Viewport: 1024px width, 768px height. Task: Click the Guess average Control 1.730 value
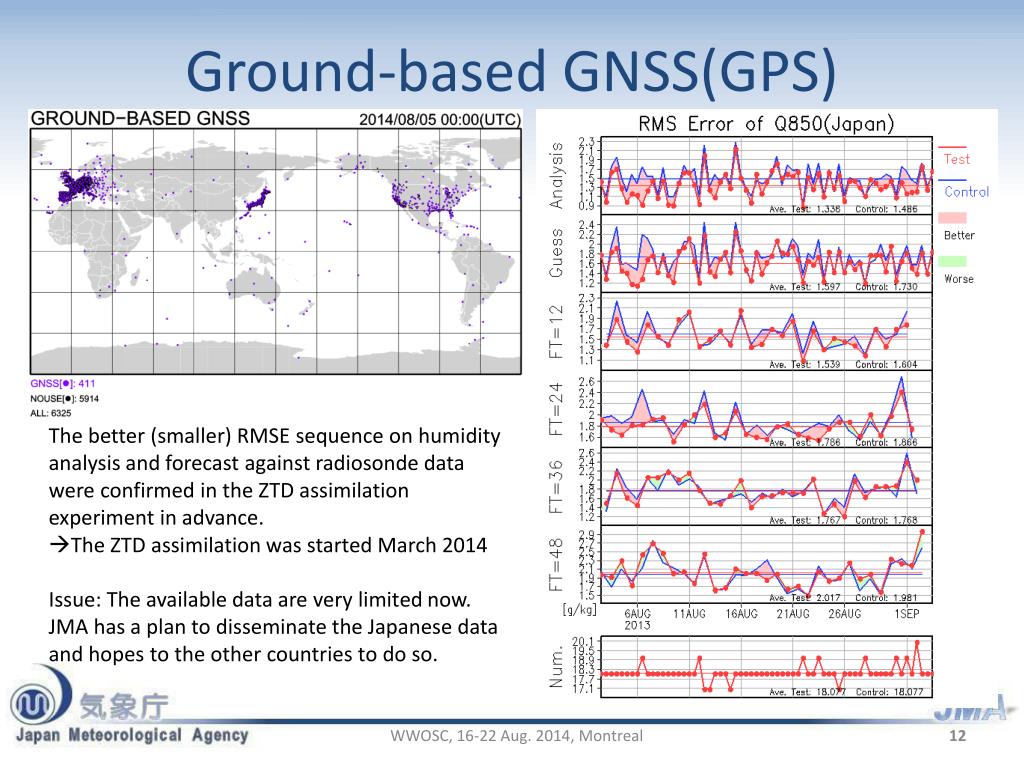(886, 287)
